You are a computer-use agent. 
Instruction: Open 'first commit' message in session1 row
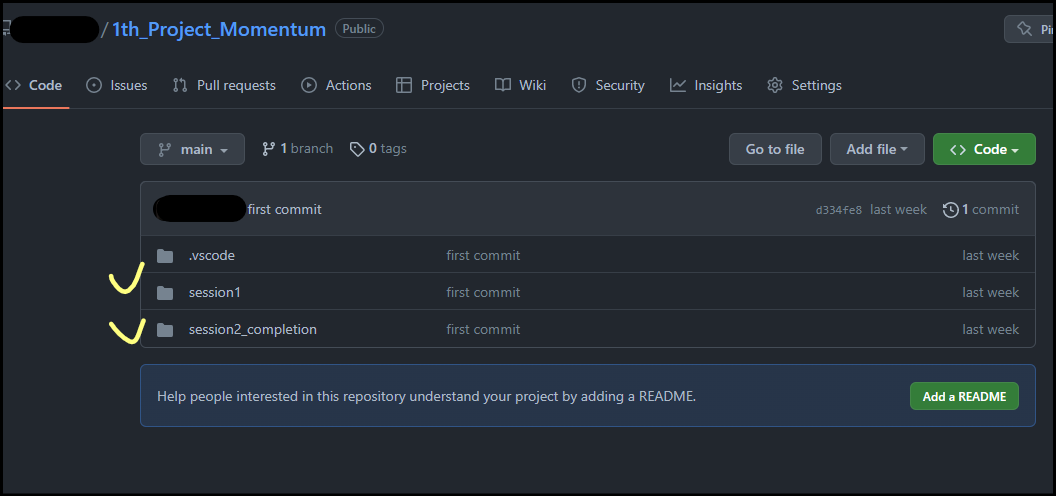tap(483, 292)
